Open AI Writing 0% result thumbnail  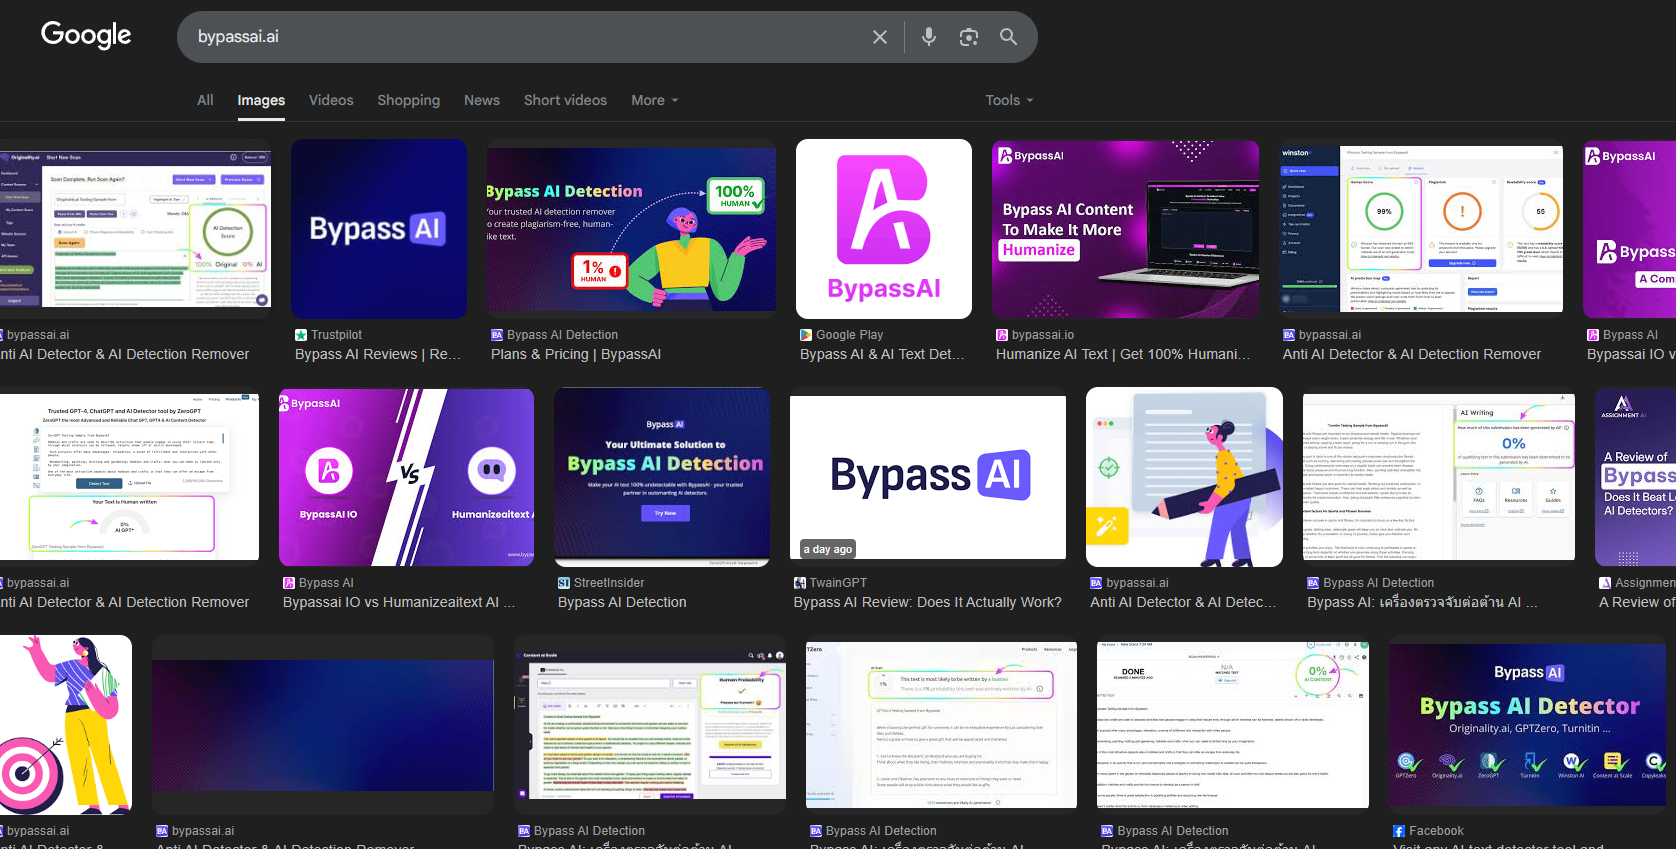tap(1439, 477)
